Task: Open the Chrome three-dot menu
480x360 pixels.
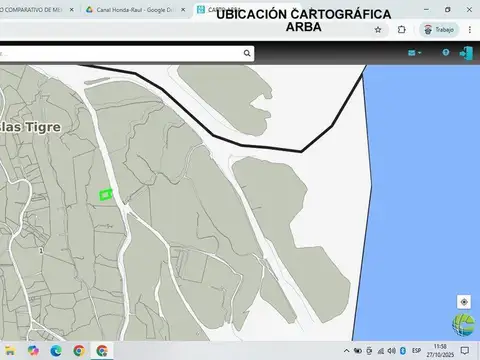Action: point(470,30)
